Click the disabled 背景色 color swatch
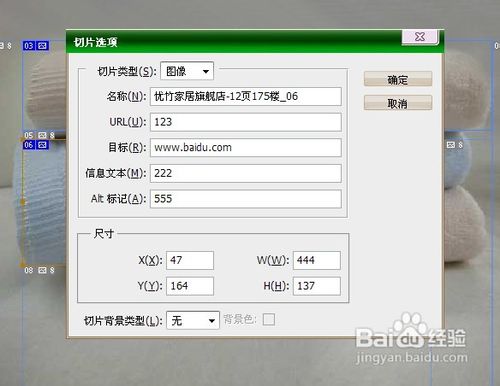 pos(269,319)
